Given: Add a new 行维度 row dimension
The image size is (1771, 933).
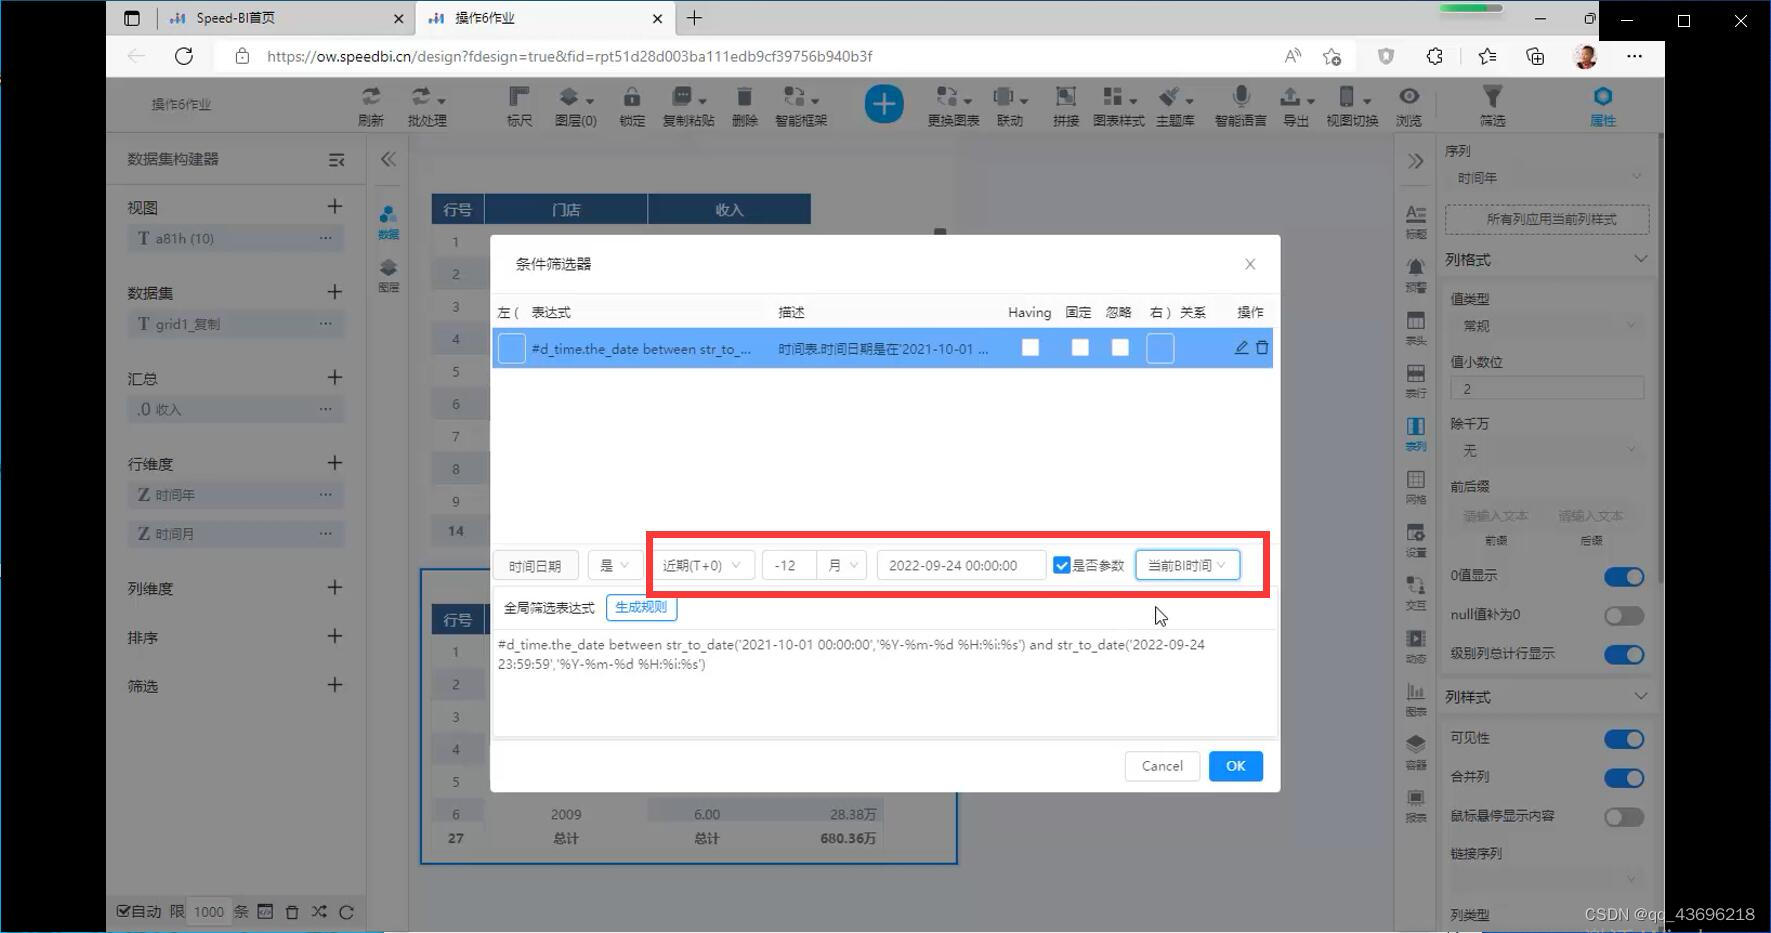Looking at the screenshot, I should click(x=335, y=463).
